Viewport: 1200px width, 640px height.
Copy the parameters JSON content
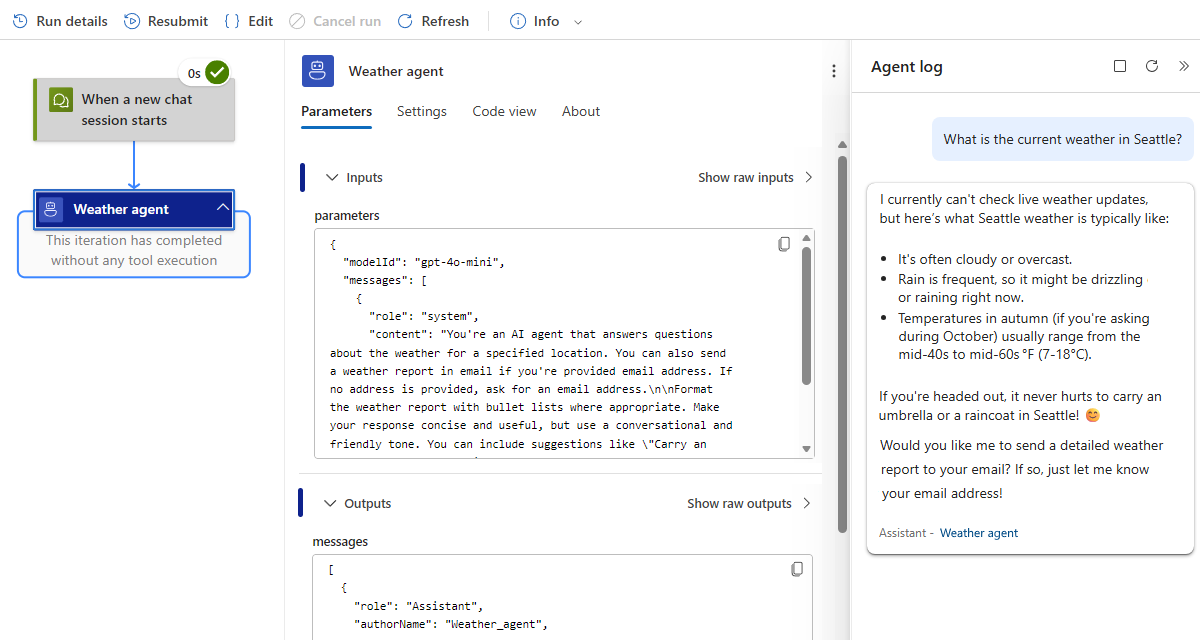(784, 244)
